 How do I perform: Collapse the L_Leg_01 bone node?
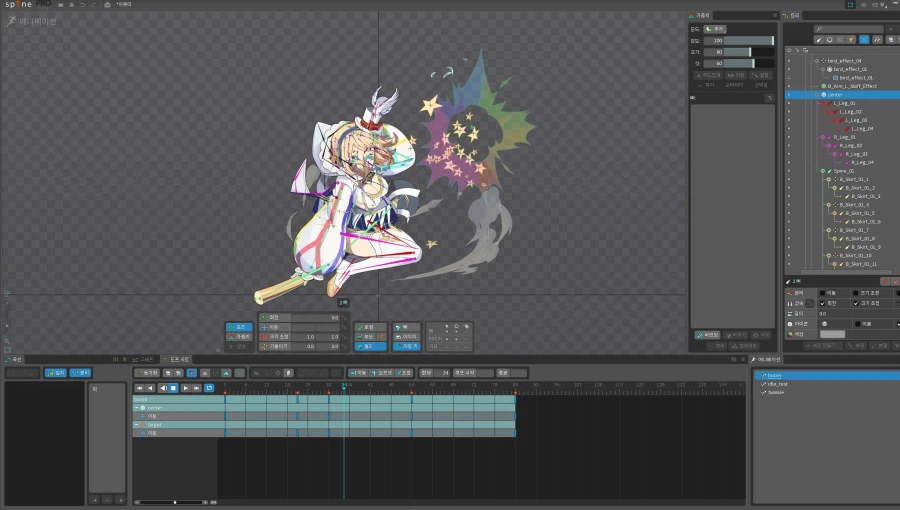[822, 103]
